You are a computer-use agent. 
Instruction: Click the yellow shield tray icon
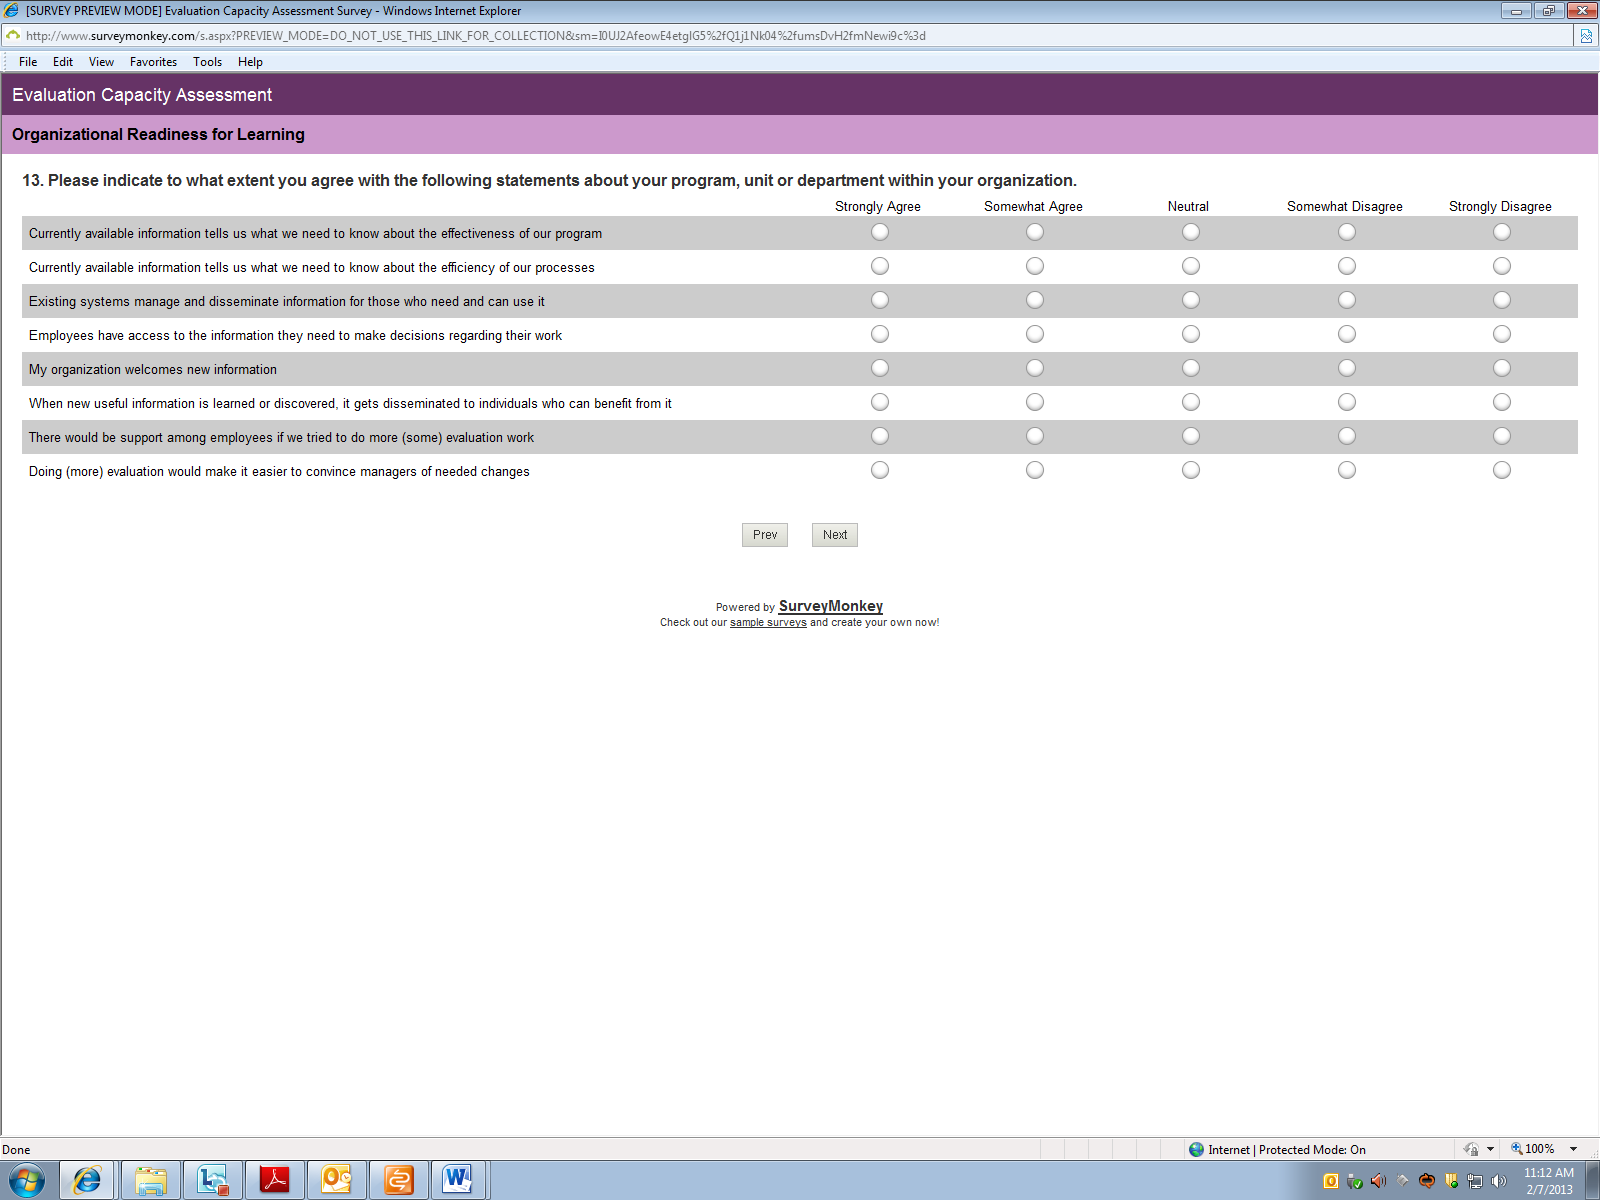point(1451,1181)
